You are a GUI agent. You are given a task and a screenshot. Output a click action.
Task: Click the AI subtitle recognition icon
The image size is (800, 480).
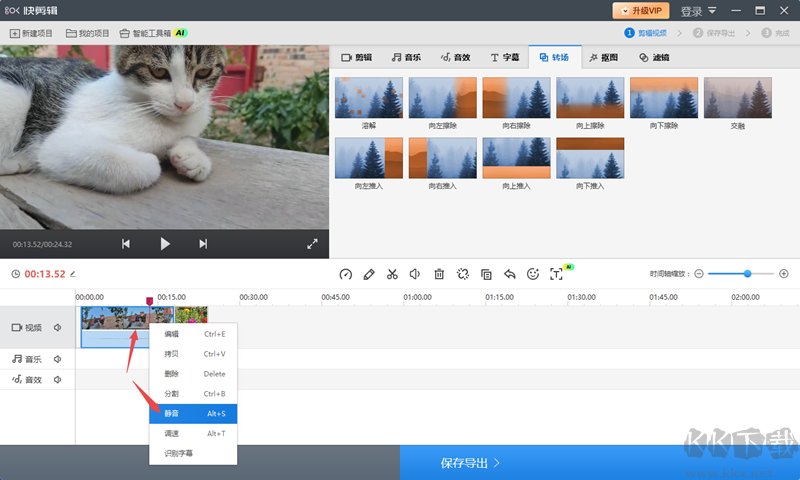click(x=557, y=274)
